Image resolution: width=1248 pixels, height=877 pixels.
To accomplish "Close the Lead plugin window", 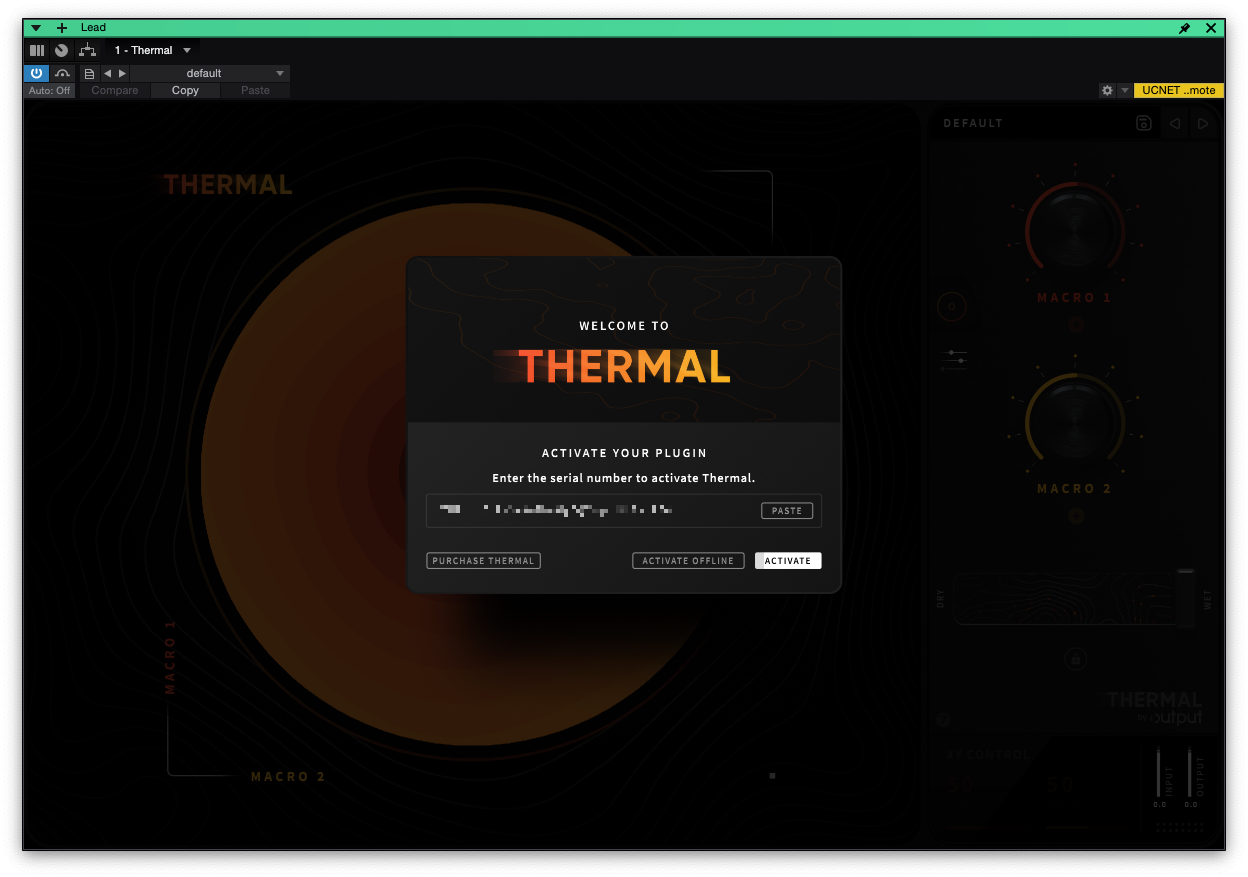I will pyautogui.click(x=1211, y=28).
